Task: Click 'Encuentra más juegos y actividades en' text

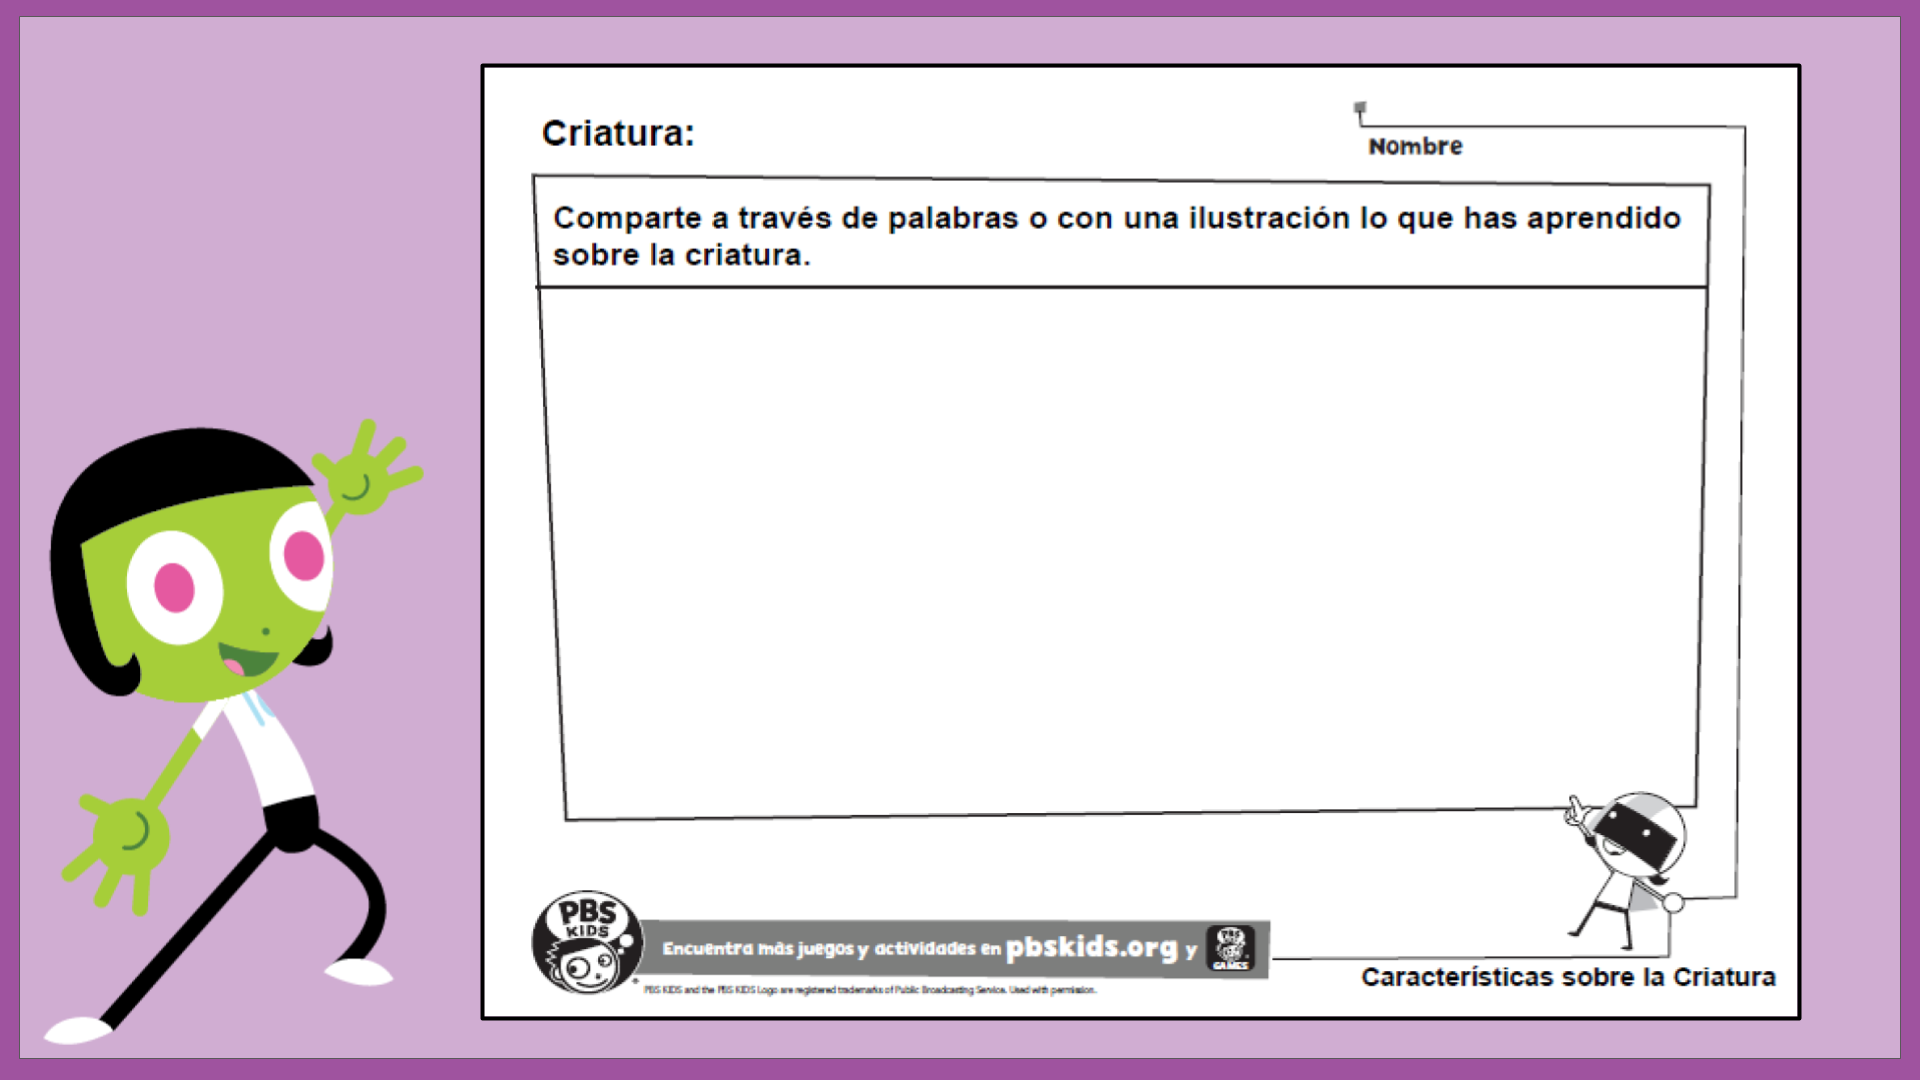Action: pos(831,948)
